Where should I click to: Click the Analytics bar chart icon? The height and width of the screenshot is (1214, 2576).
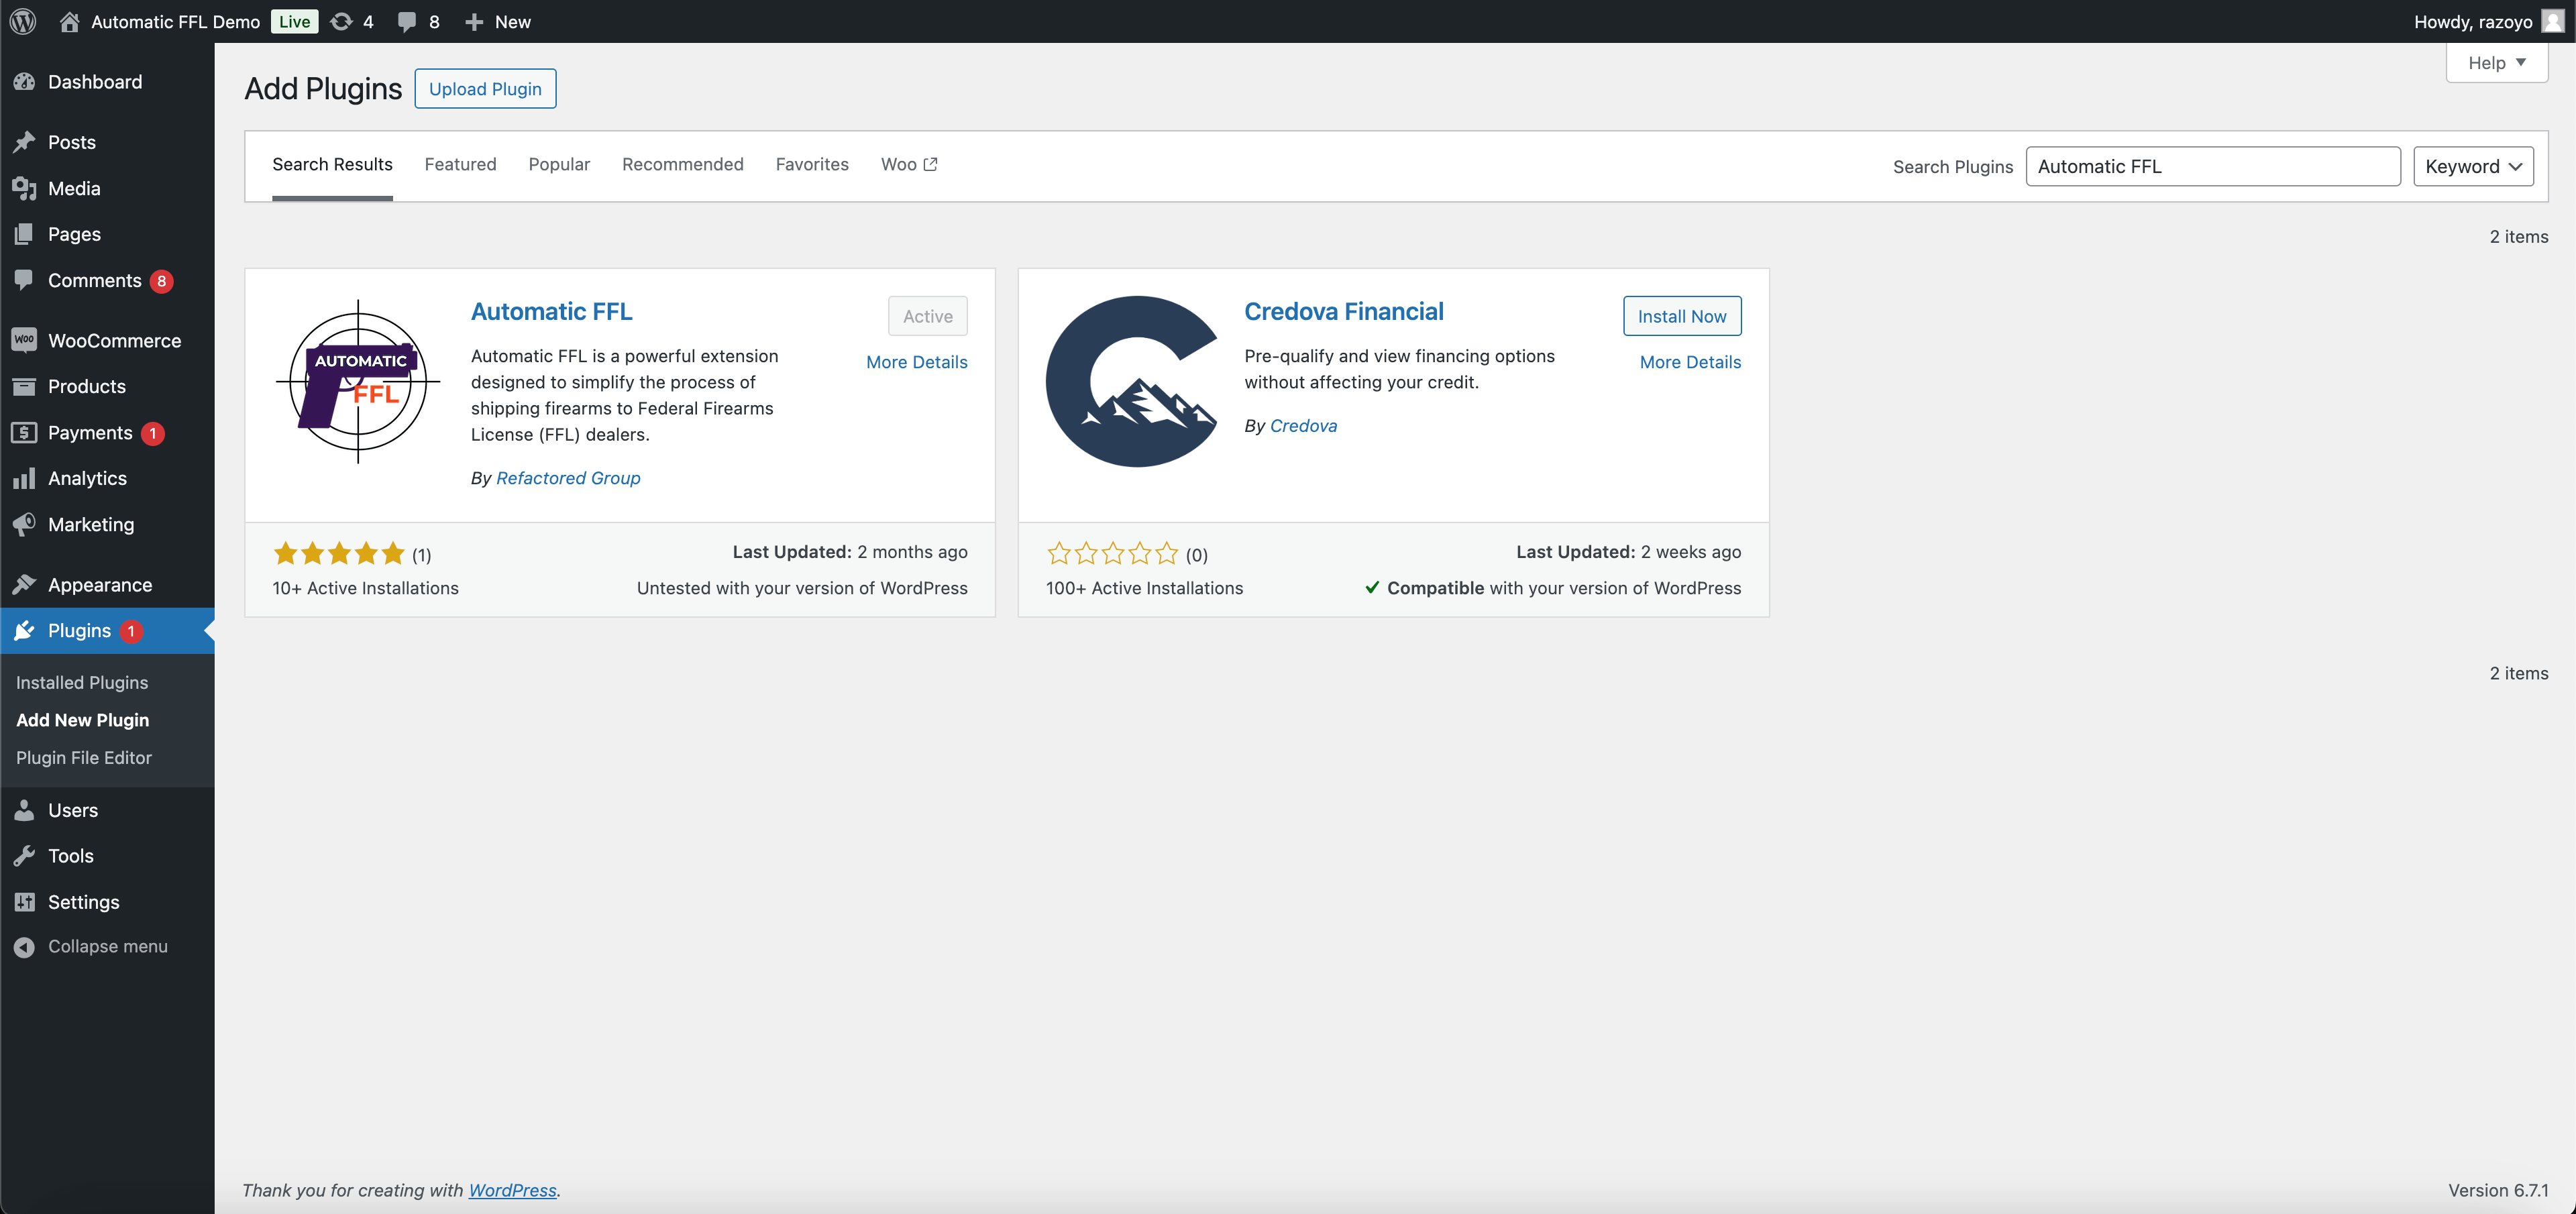pyautogui.click(x=25, y=478)
